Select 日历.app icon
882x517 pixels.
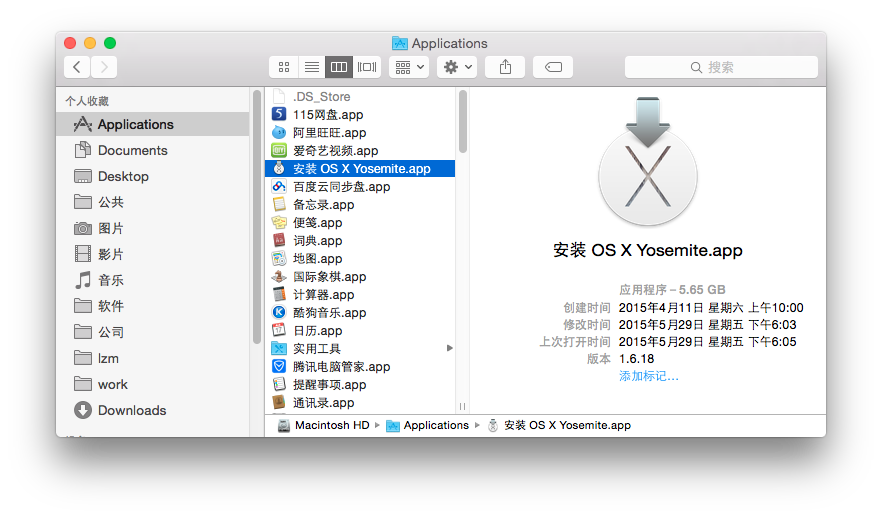pyautogui.click(x=279, y=330)
